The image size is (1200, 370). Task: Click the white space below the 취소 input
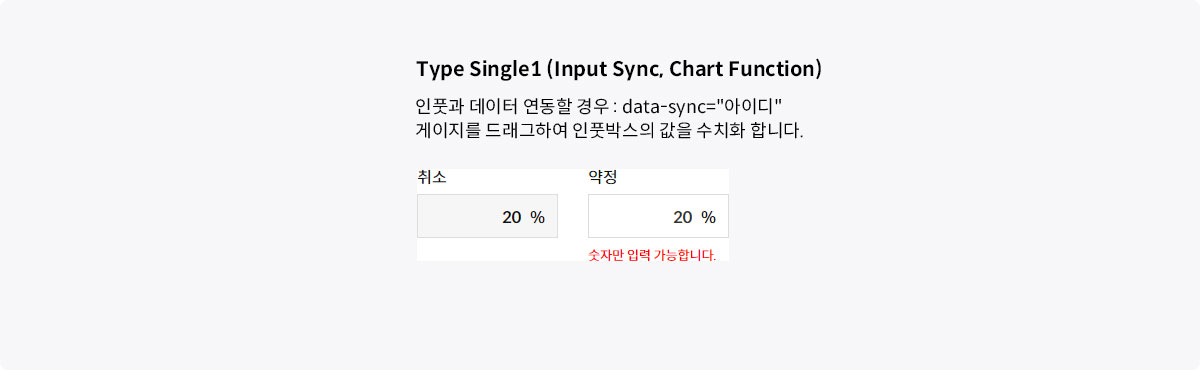pyautogui.click(x=487, y=250)
